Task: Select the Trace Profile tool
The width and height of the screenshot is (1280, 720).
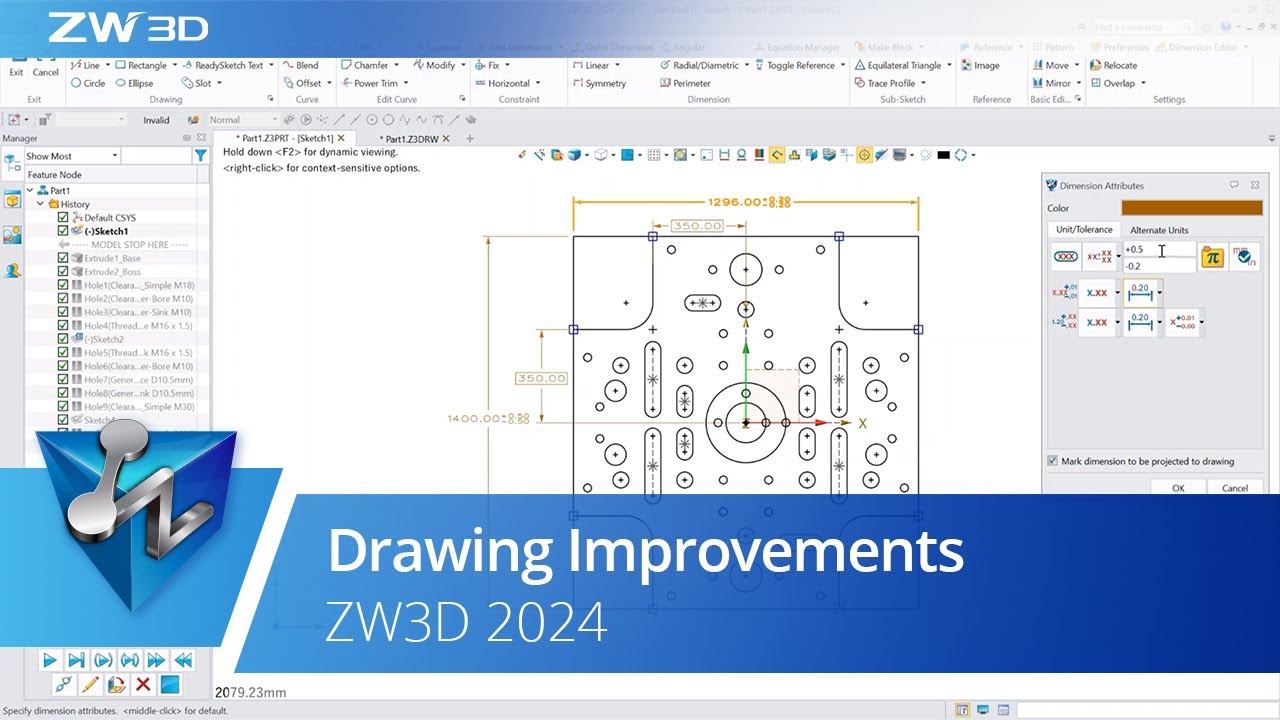Action: point(884,83)
